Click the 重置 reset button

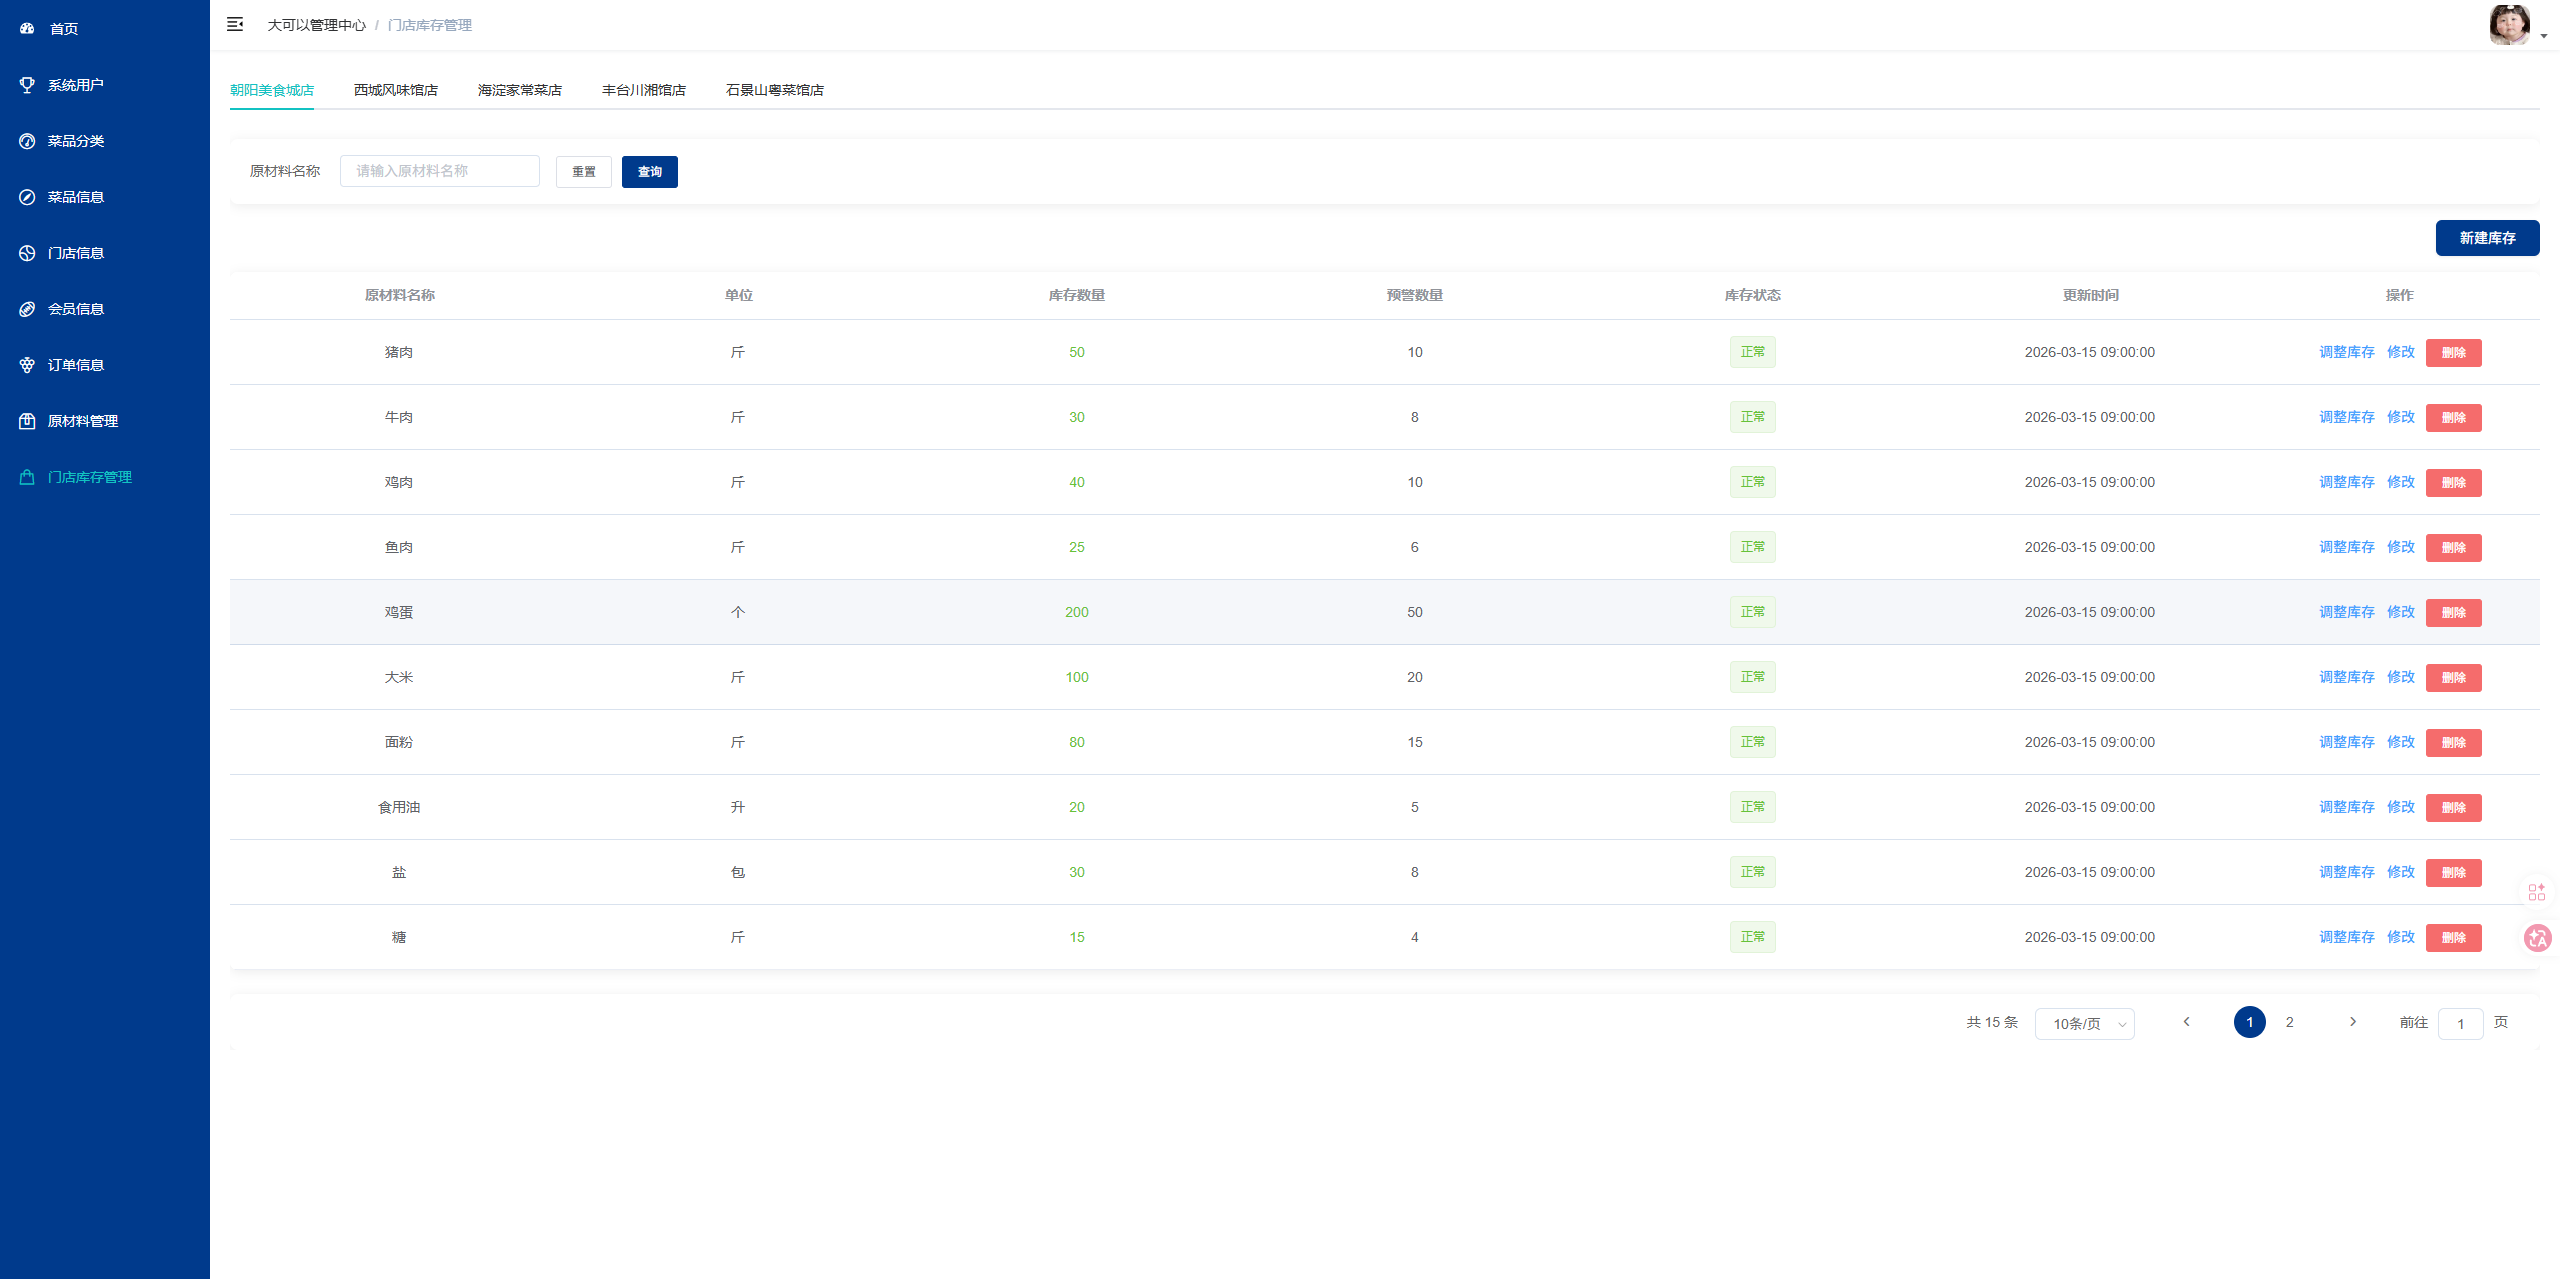click(x=584, y=172)
